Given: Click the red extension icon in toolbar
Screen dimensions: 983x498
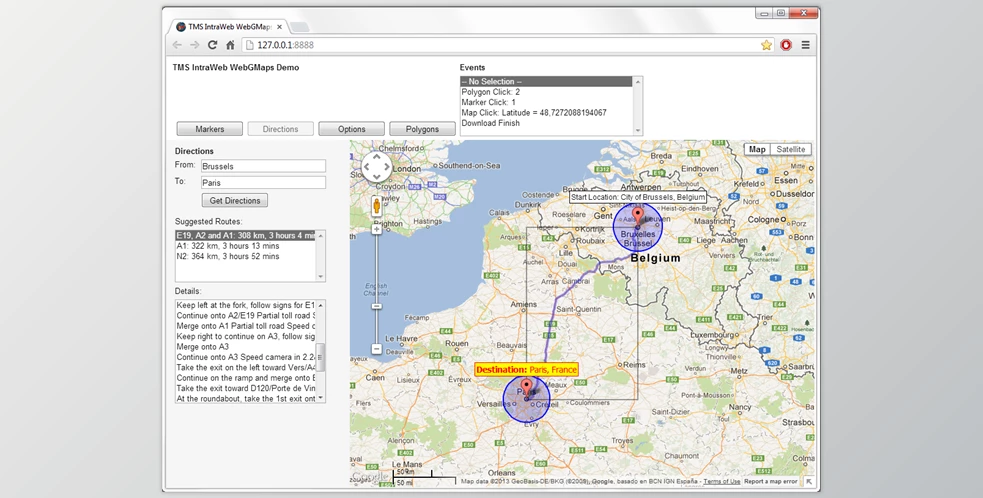Looking at the screenshot, I should coord(786,45).
